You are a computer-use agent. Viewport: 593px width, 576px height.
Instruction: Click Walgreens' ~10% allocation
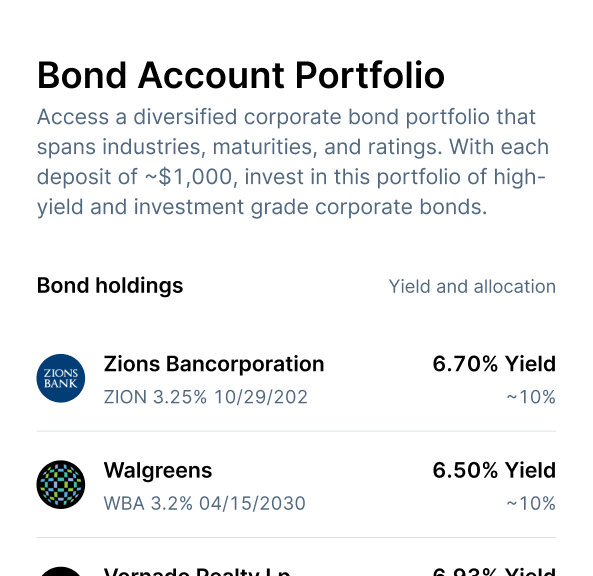pyautogui.click(x=531, y=503)
